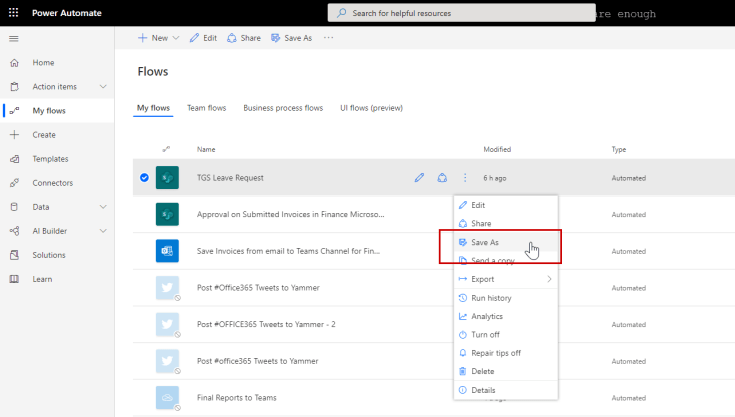Expand the Data section in sidebar

click(103, 207)
